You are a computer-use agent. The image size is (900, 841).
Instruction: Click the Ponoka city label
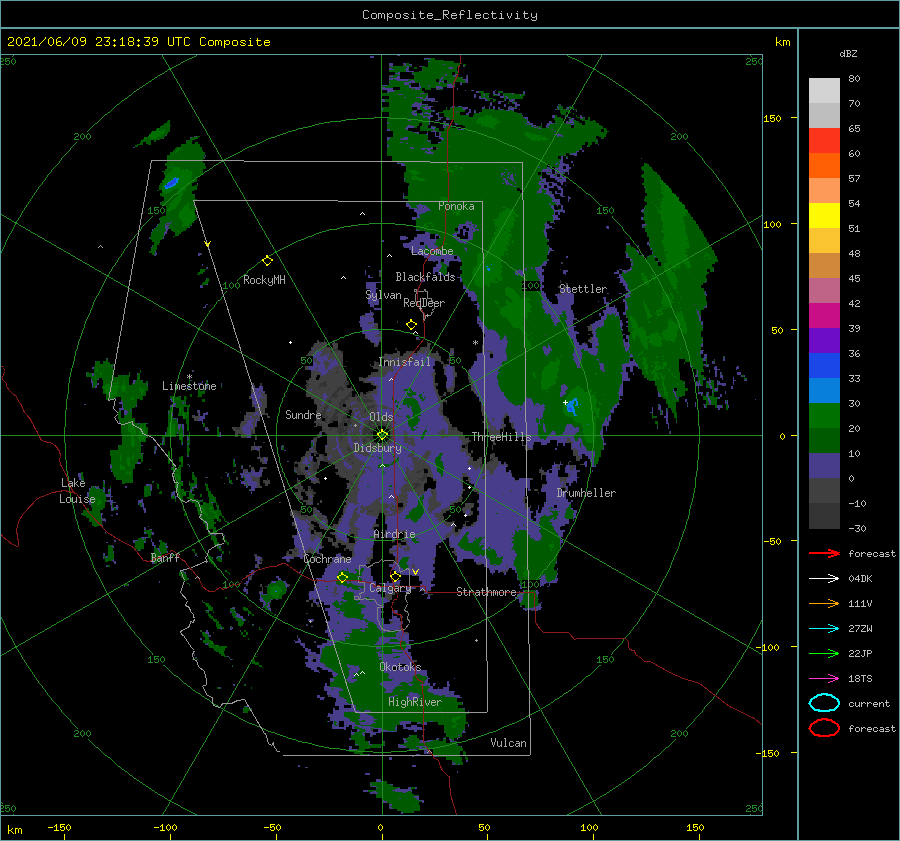click(456, 206)
